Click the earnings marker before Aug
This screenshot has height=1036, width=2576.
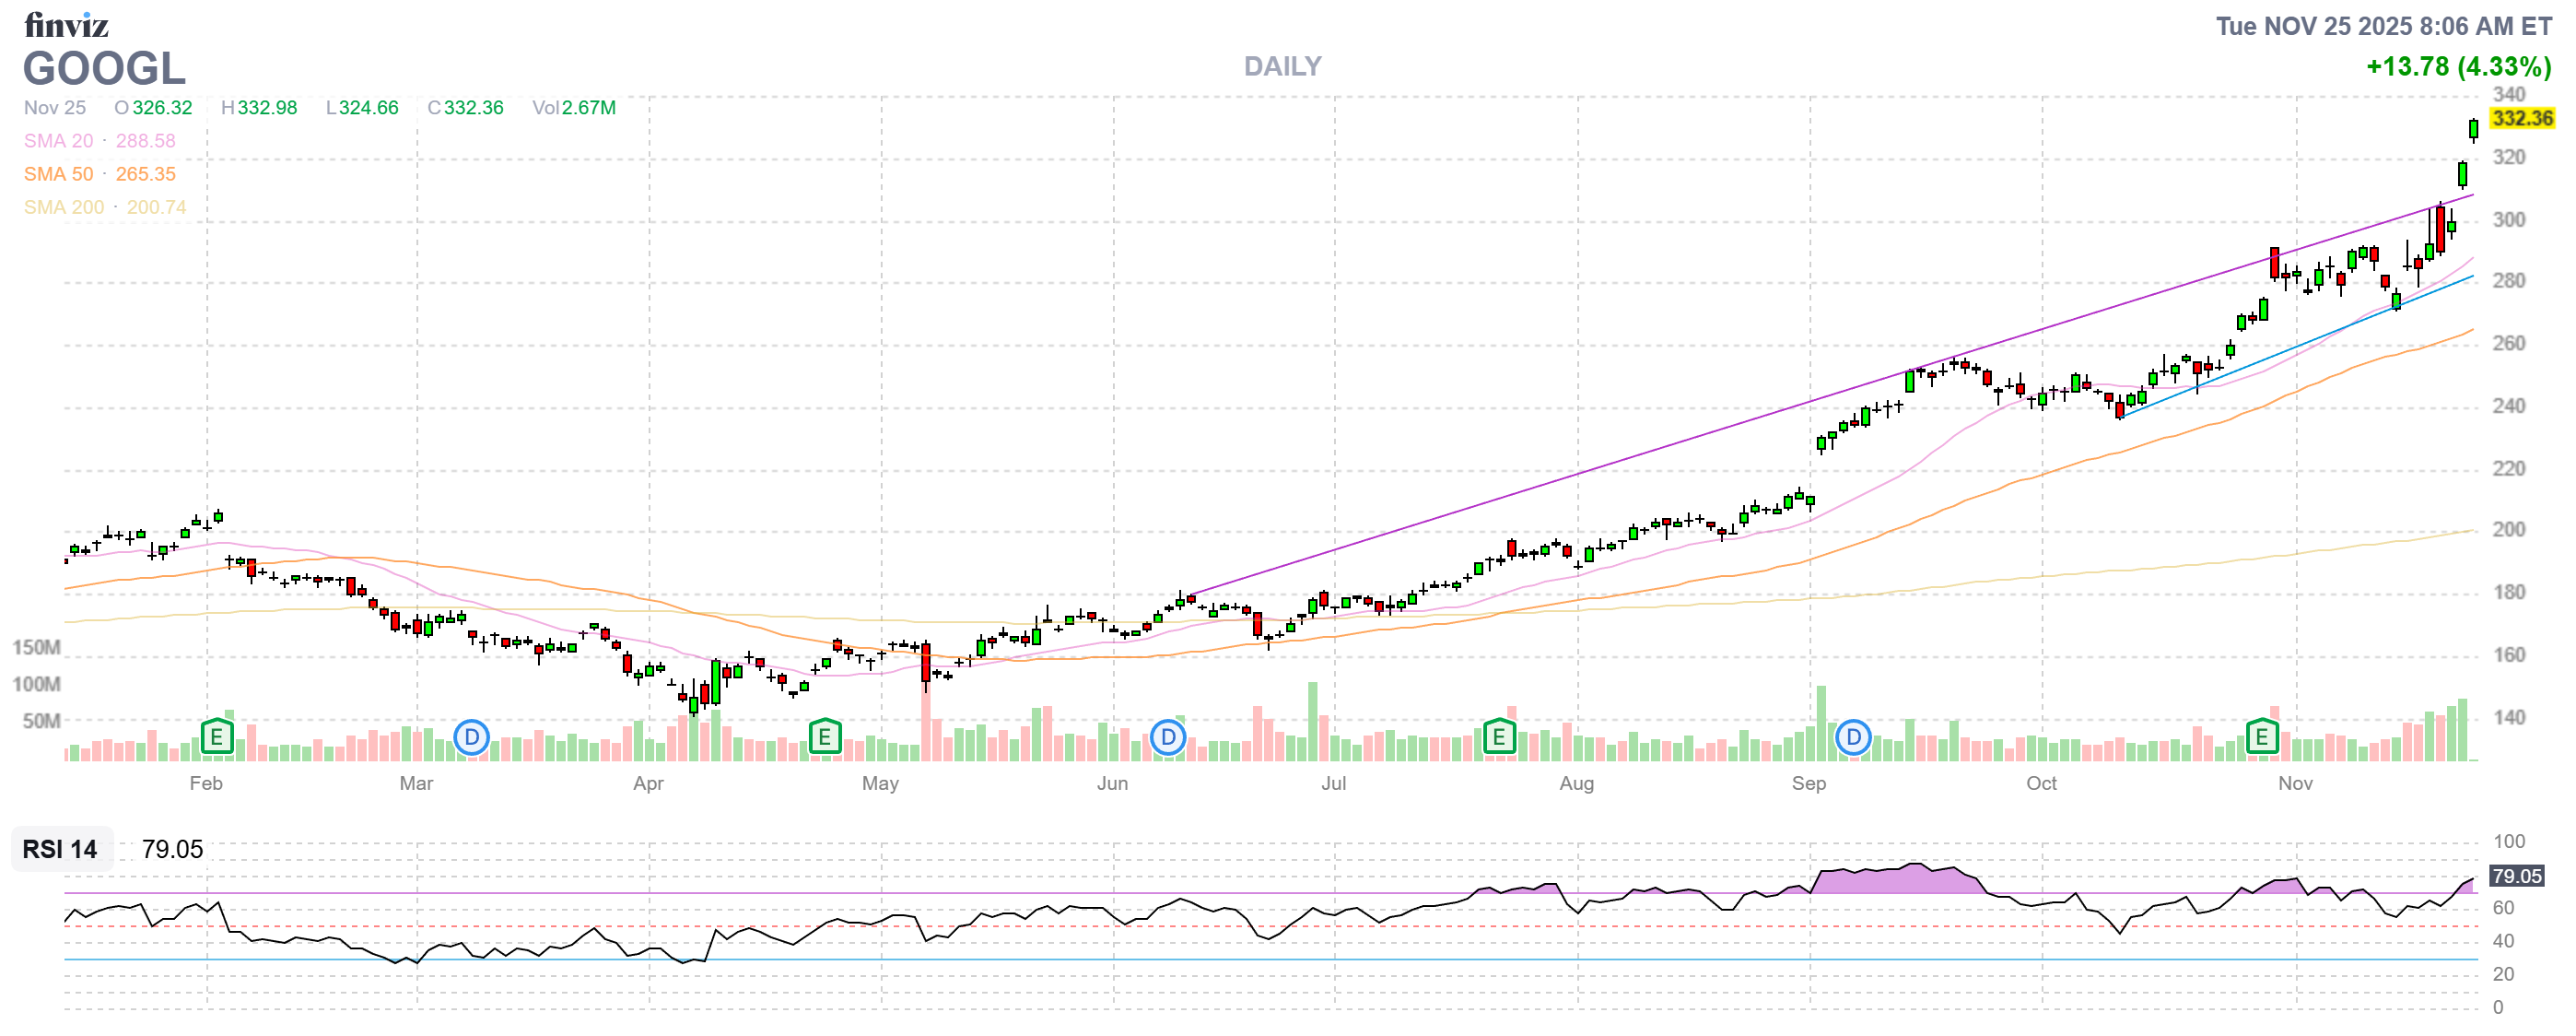click(x=1498, y=738)
